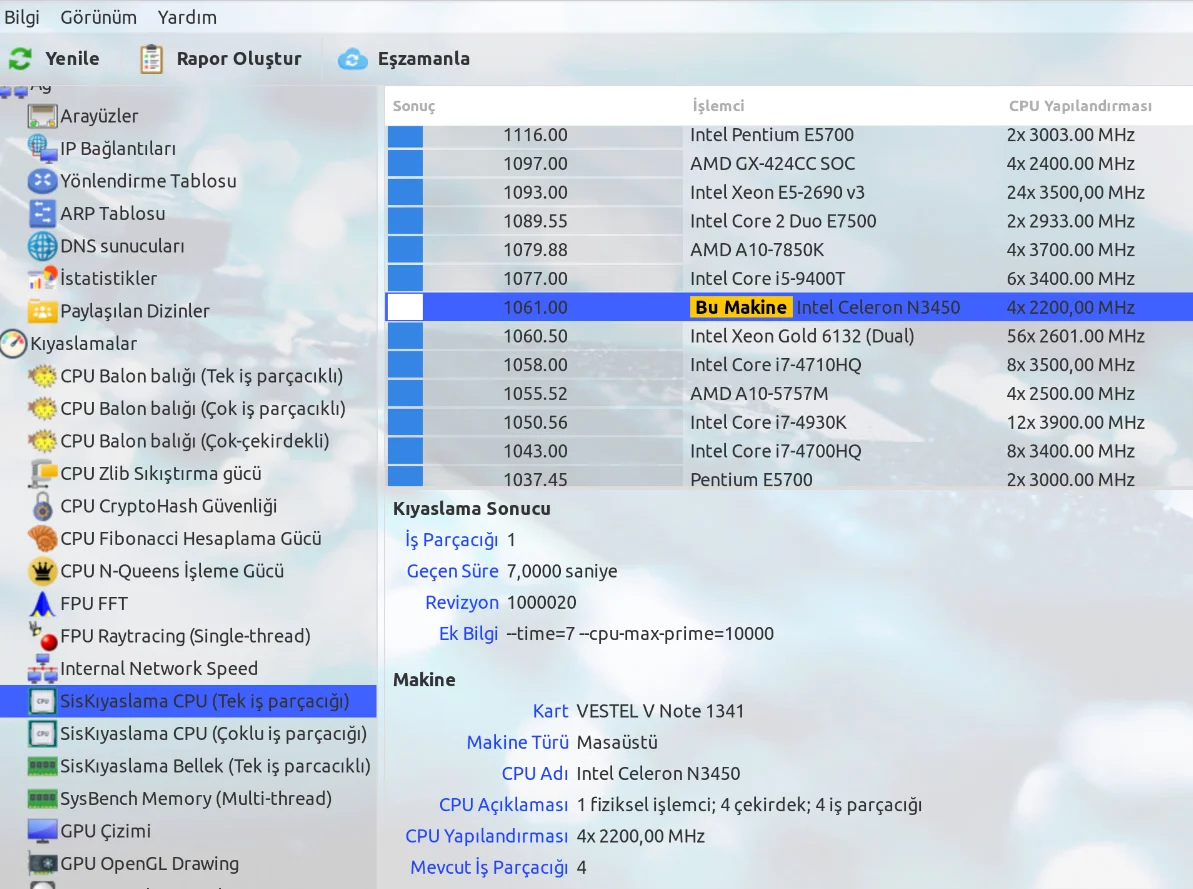Select the AMD A10-5757M row
1193x889 pixels.
(790, 394)
